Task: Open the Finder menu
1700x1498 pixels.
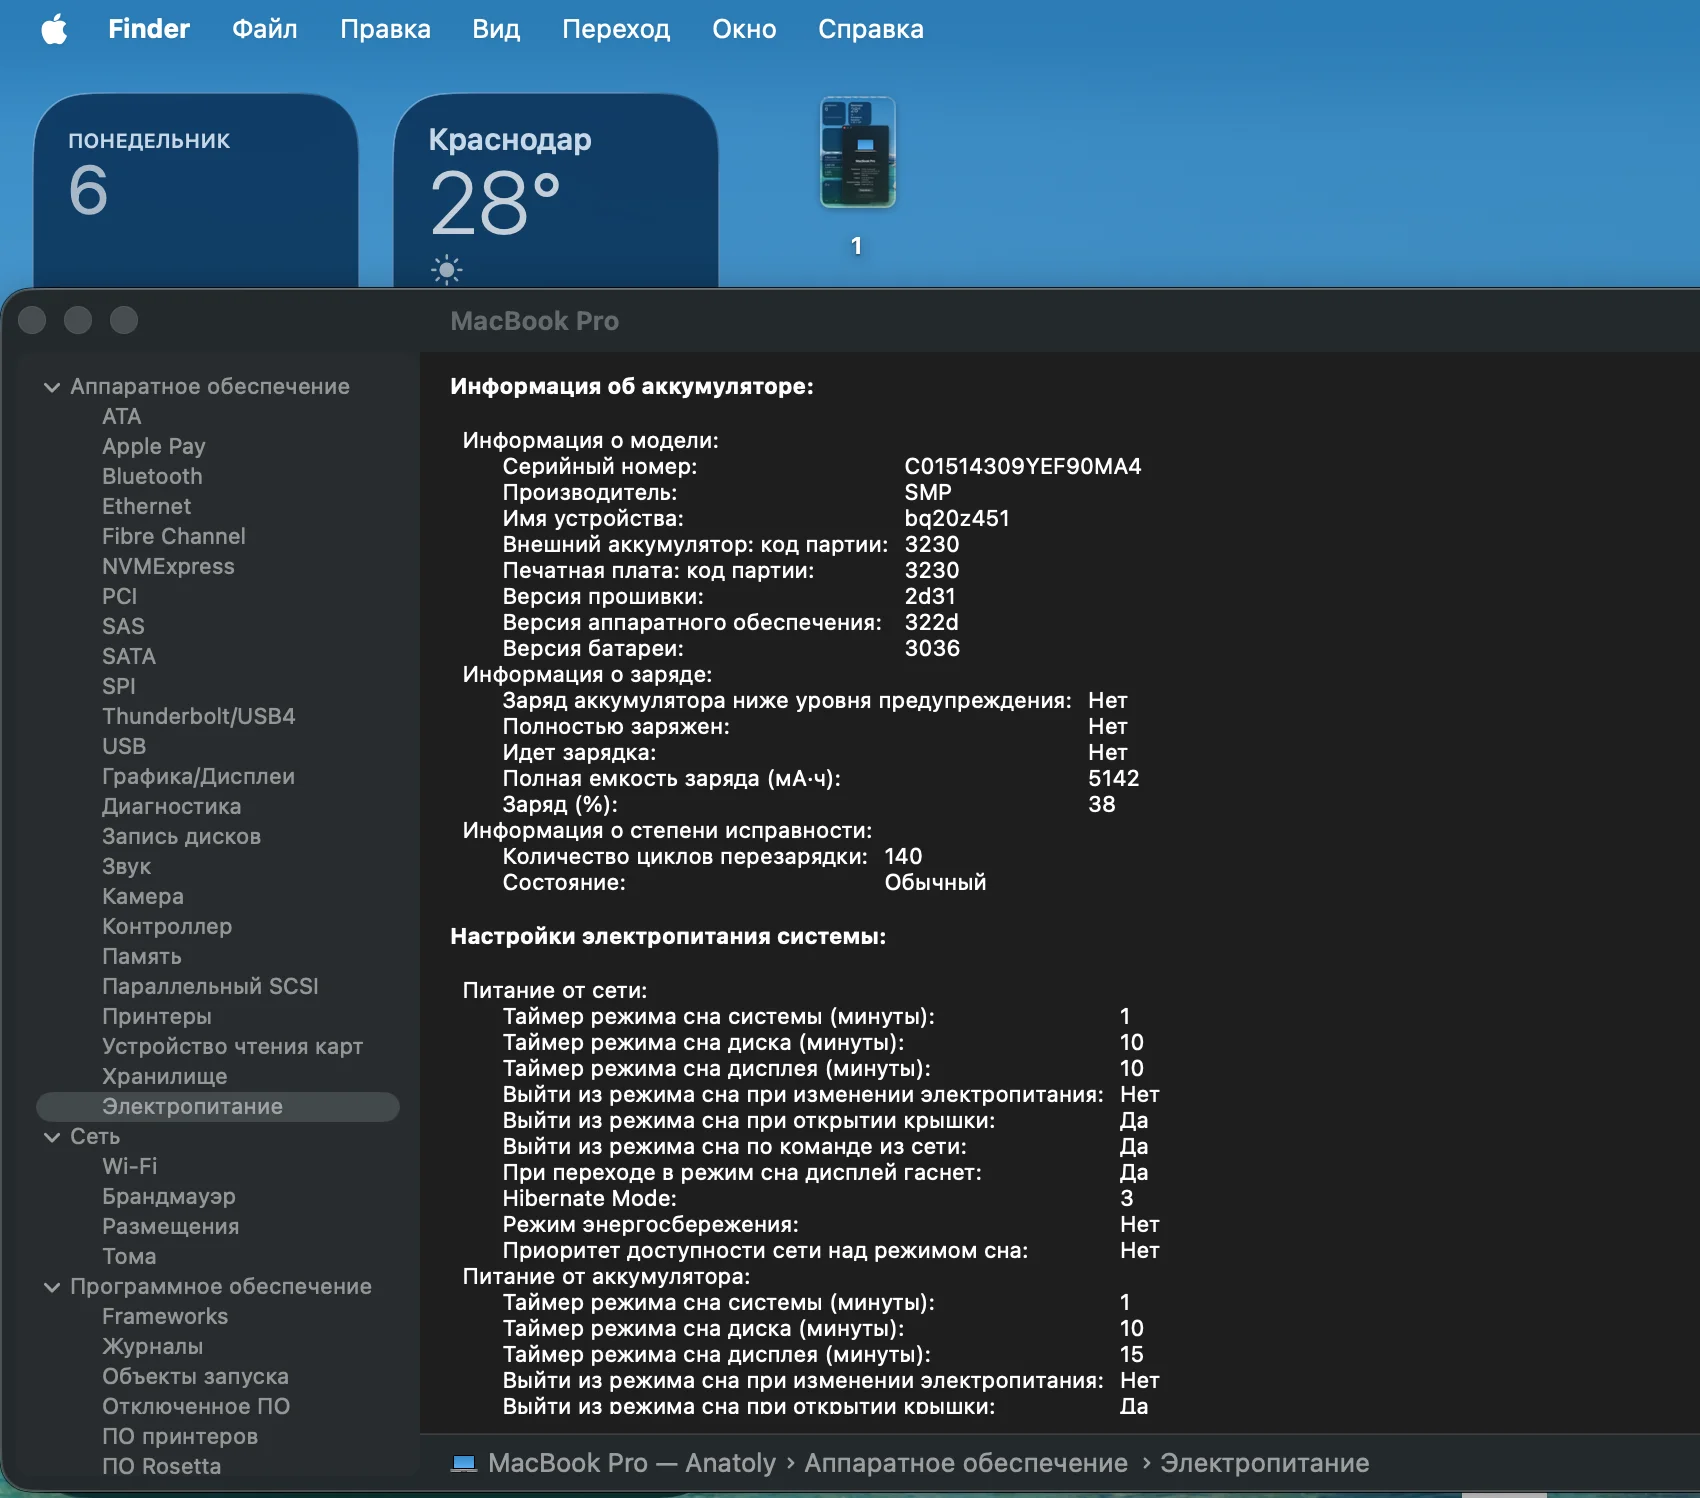Action: 149,29
